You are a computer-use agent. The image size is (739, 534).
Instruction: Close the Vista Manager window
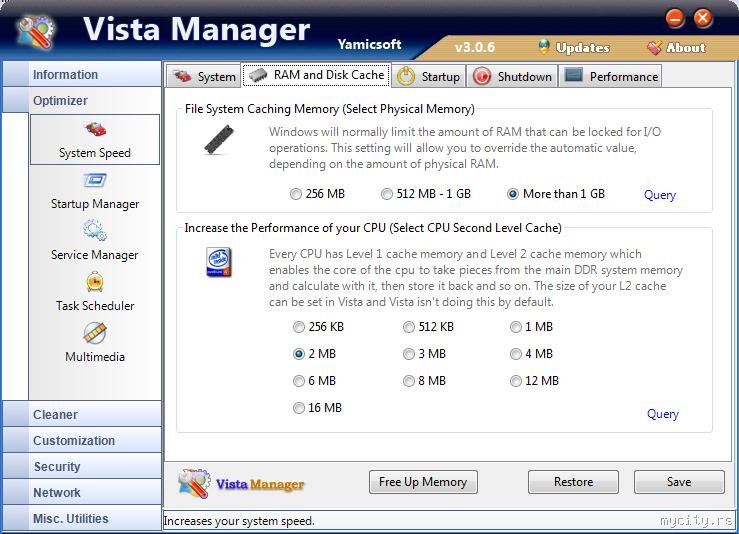click(x=703, y=18)
